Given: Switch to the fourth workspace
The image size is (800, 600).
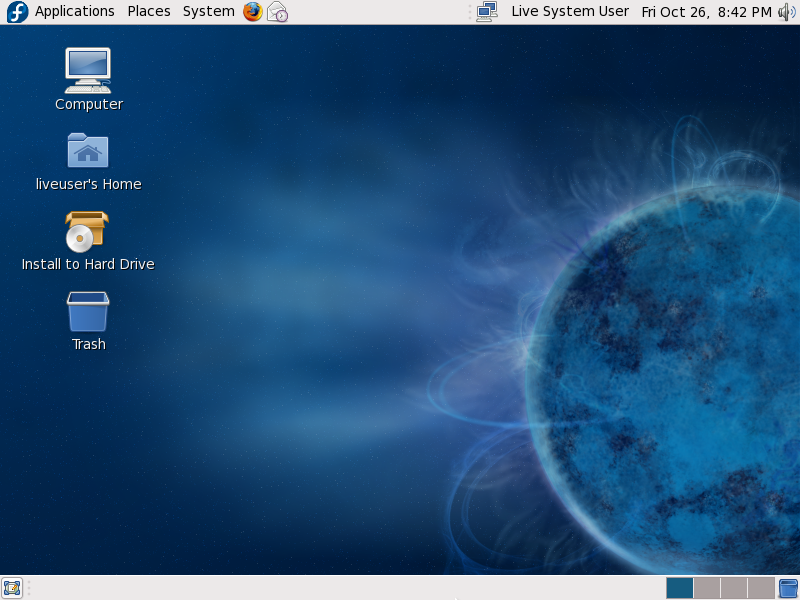Looking at the screenshot, I should click(761, 588).
